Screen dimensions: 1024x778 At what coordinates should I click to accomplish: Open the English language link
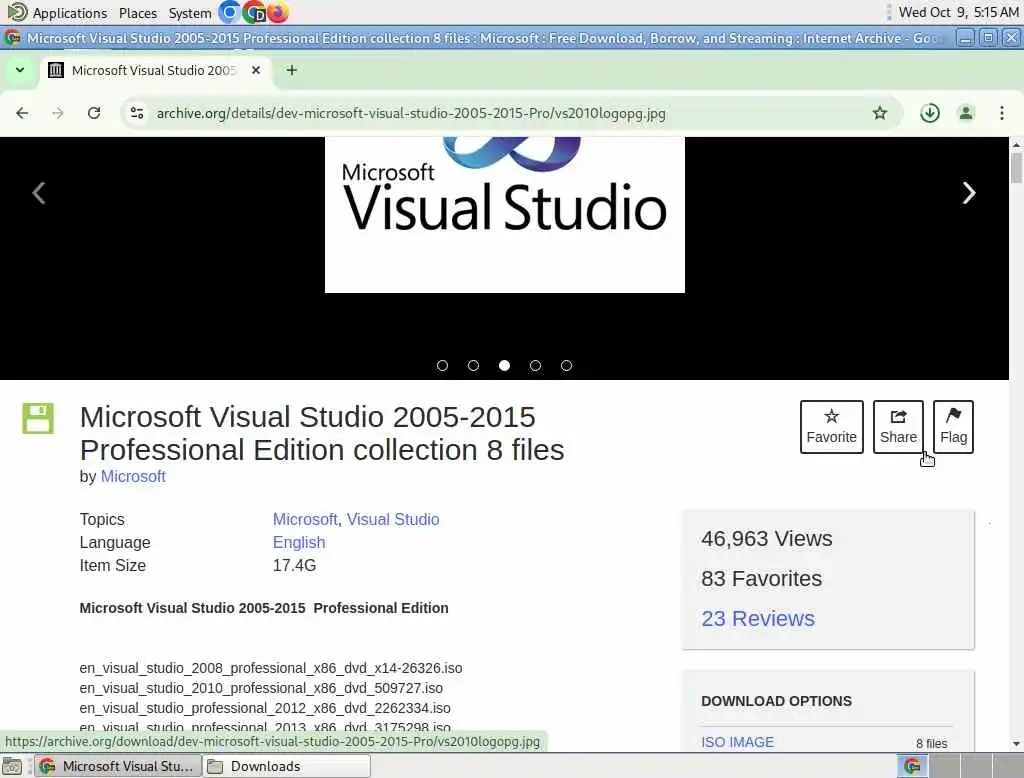[299, 542]
